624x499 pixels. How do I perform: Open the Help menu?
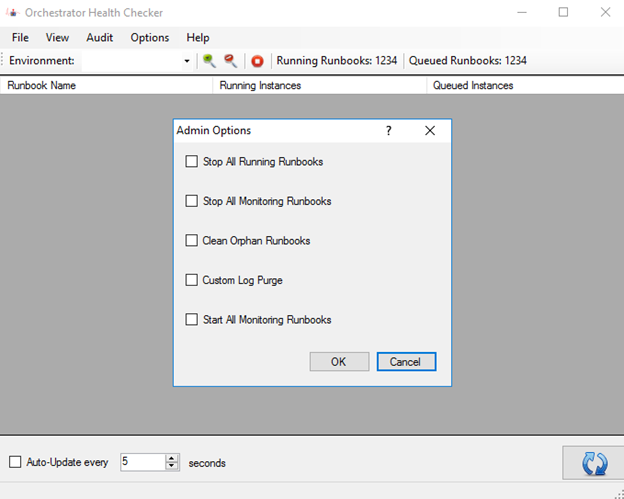point(198,37)
